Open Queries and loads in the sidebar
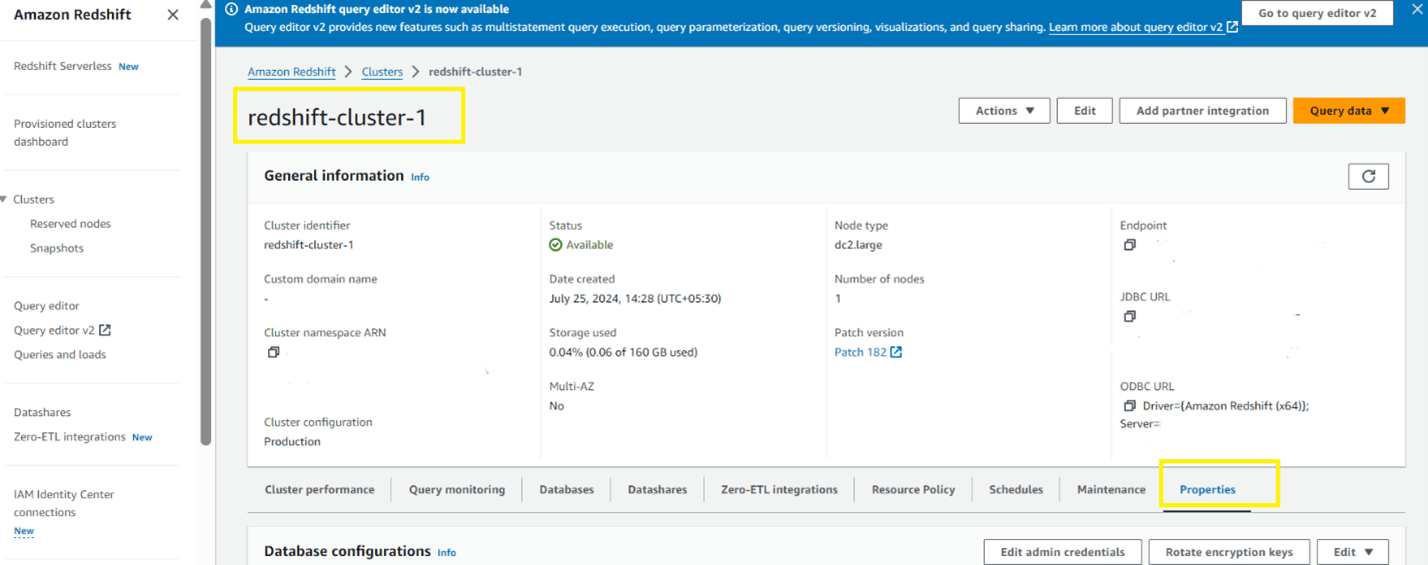The image size is (1428, 565). (x=60, y=354)
